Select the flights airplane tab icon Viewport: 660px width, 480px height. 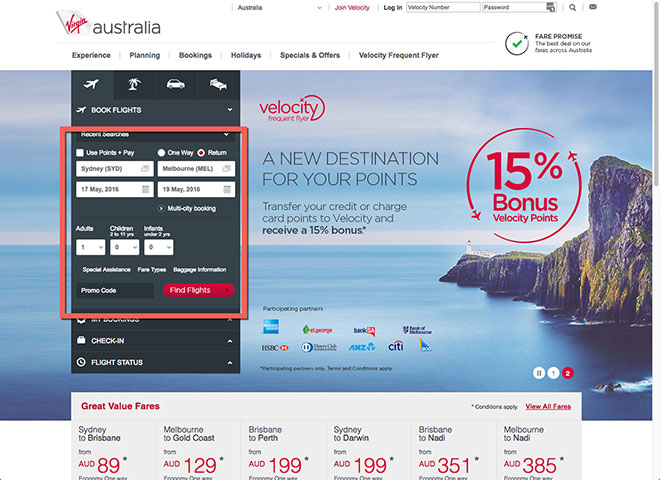click(91, 85)
